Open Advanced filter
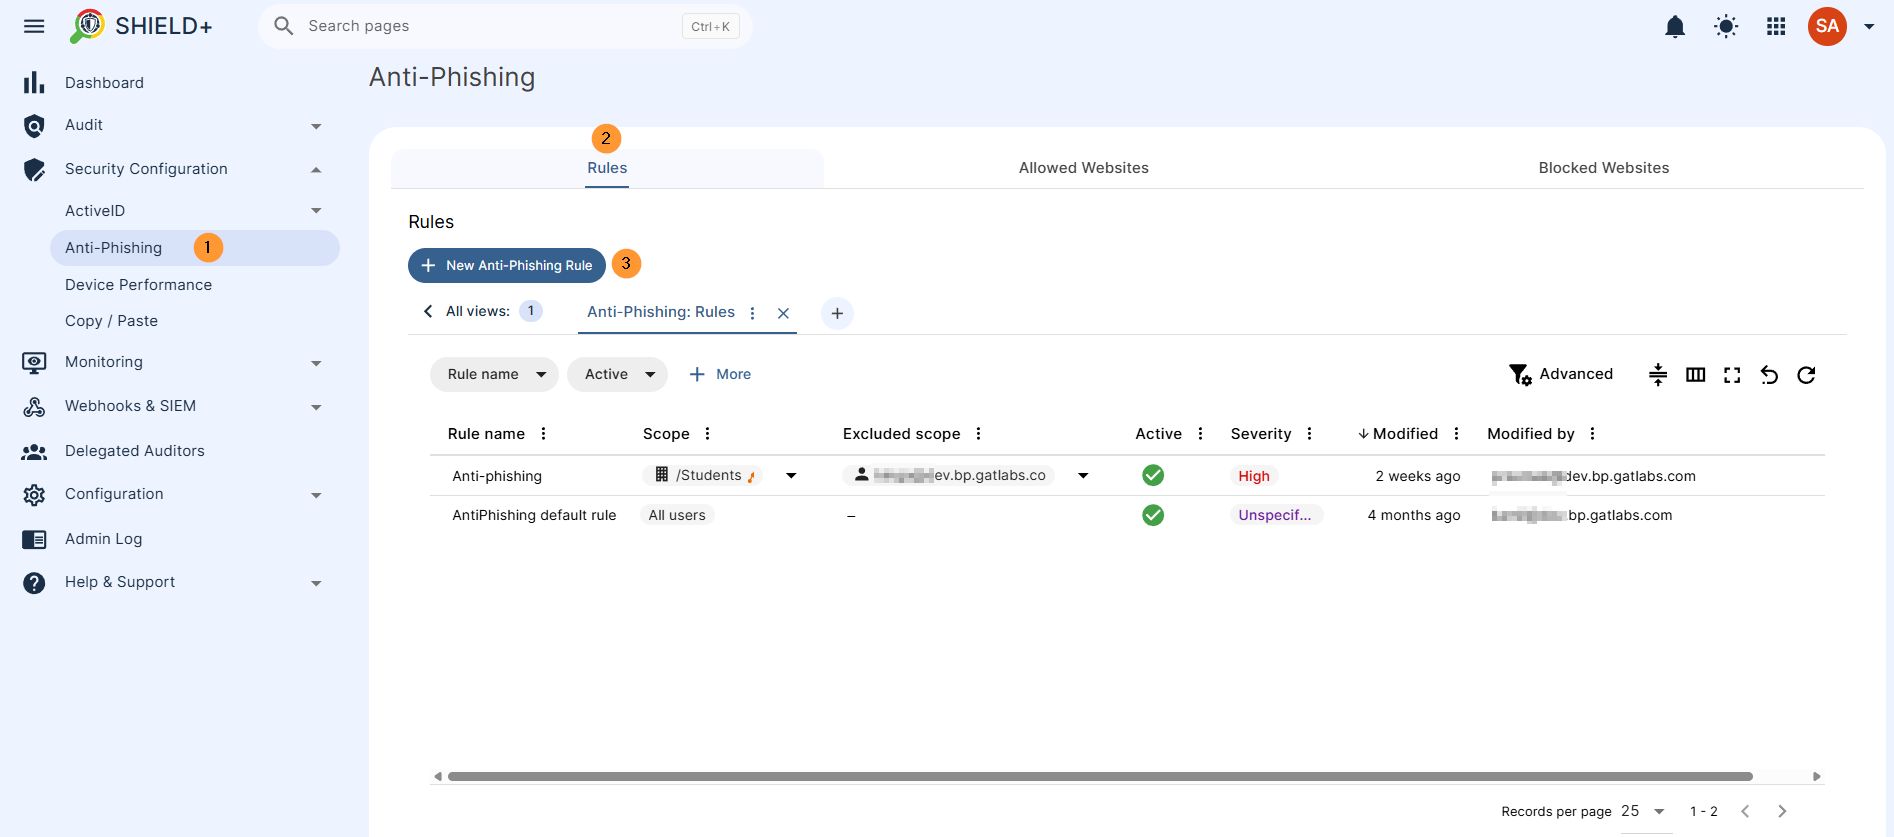 tap(1561, 374)
